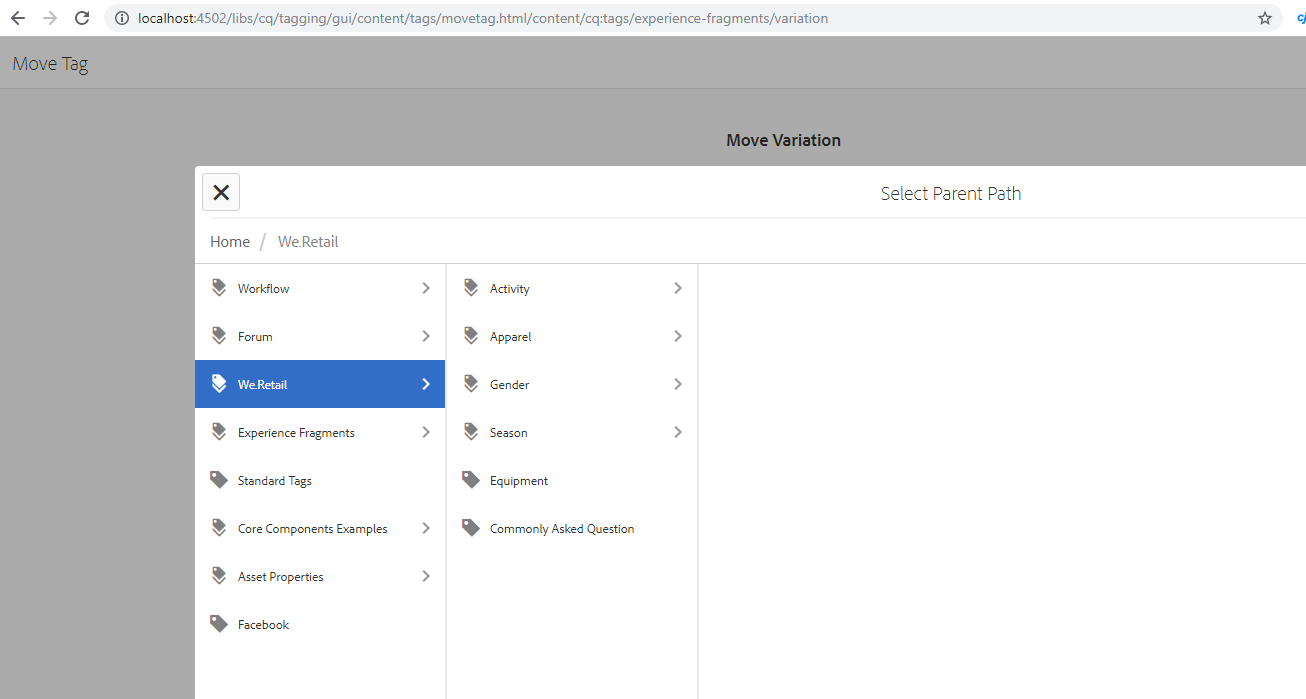
Task: Select the Core Components Examples tag
Action: [311, 528]
